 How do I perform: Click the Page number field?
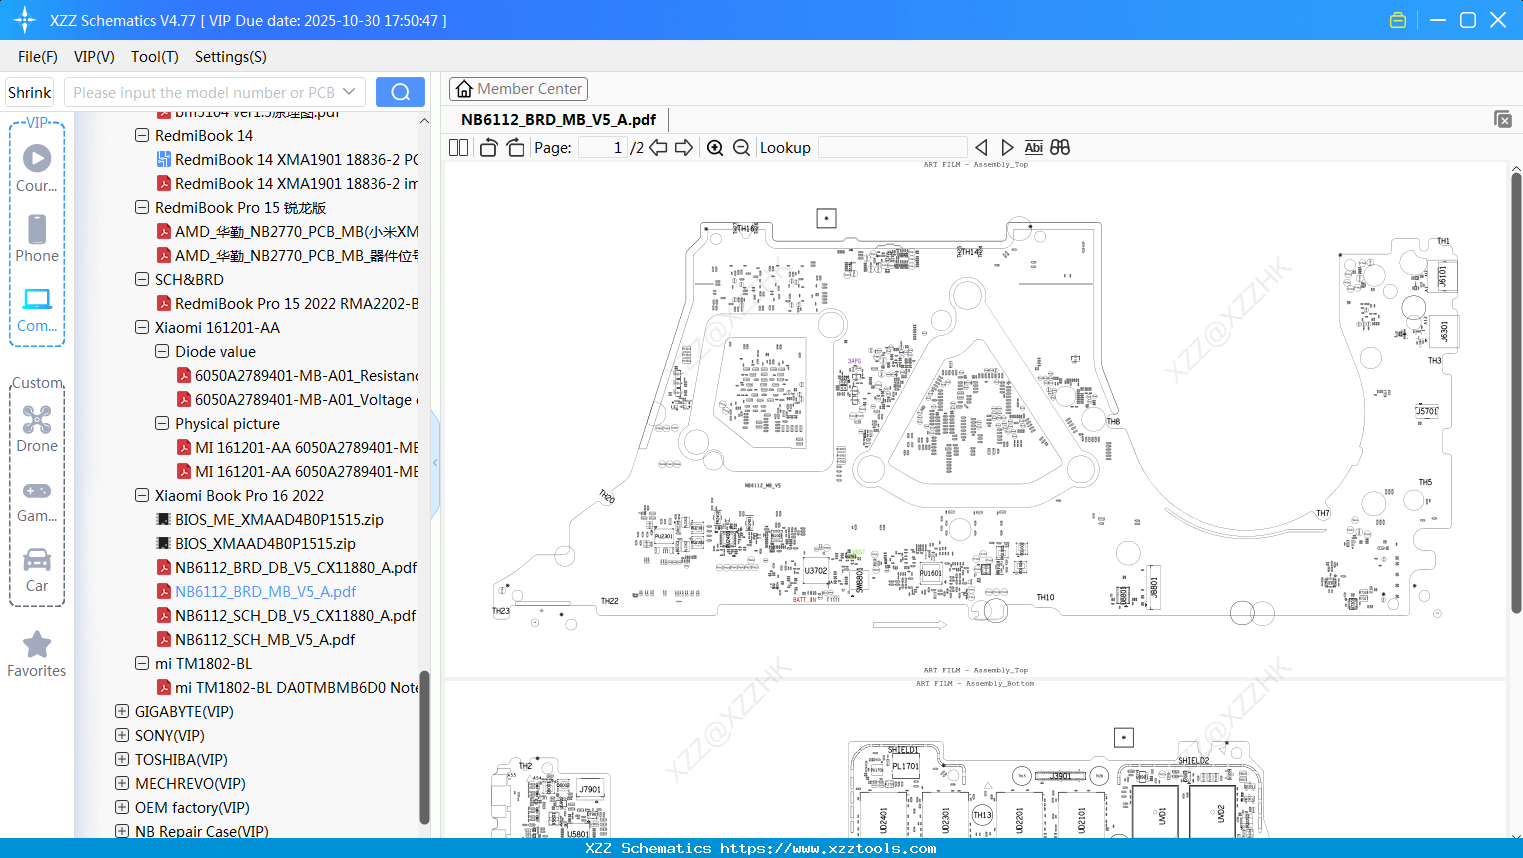pos(602,148)
